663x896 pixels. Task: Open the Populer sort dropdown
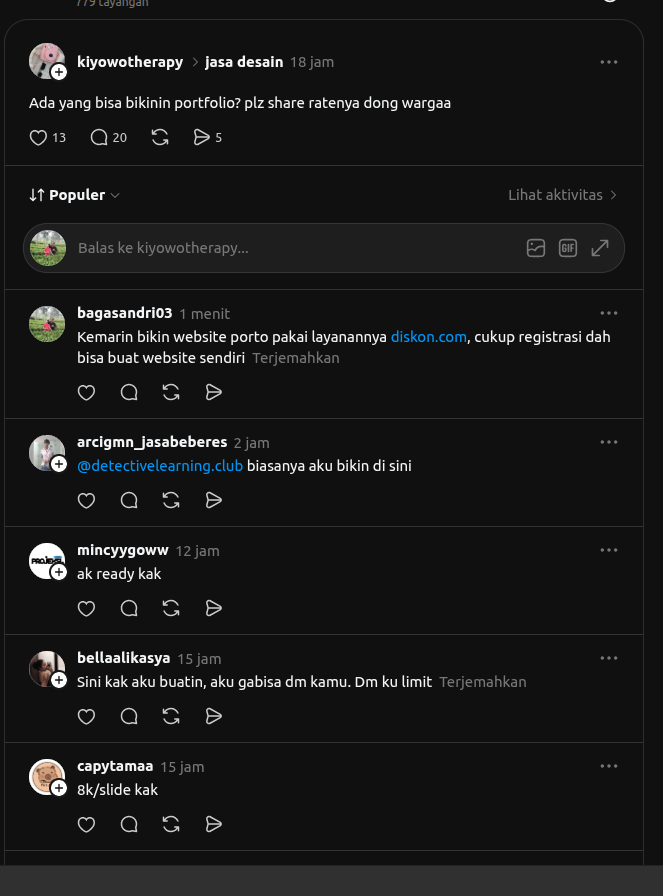coord(74,195)
